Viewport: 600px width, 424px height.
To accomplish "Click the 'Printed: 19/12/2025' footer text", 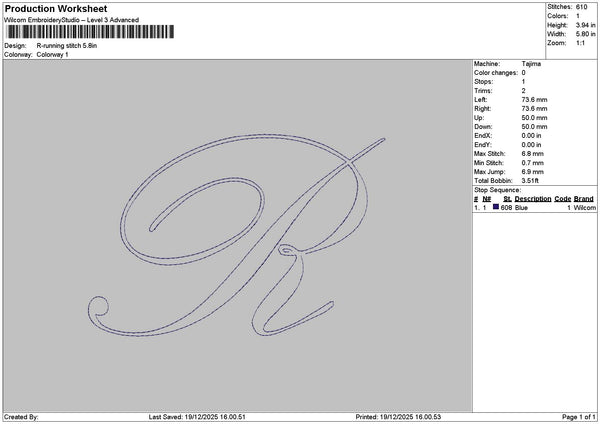I will [398, 417].
